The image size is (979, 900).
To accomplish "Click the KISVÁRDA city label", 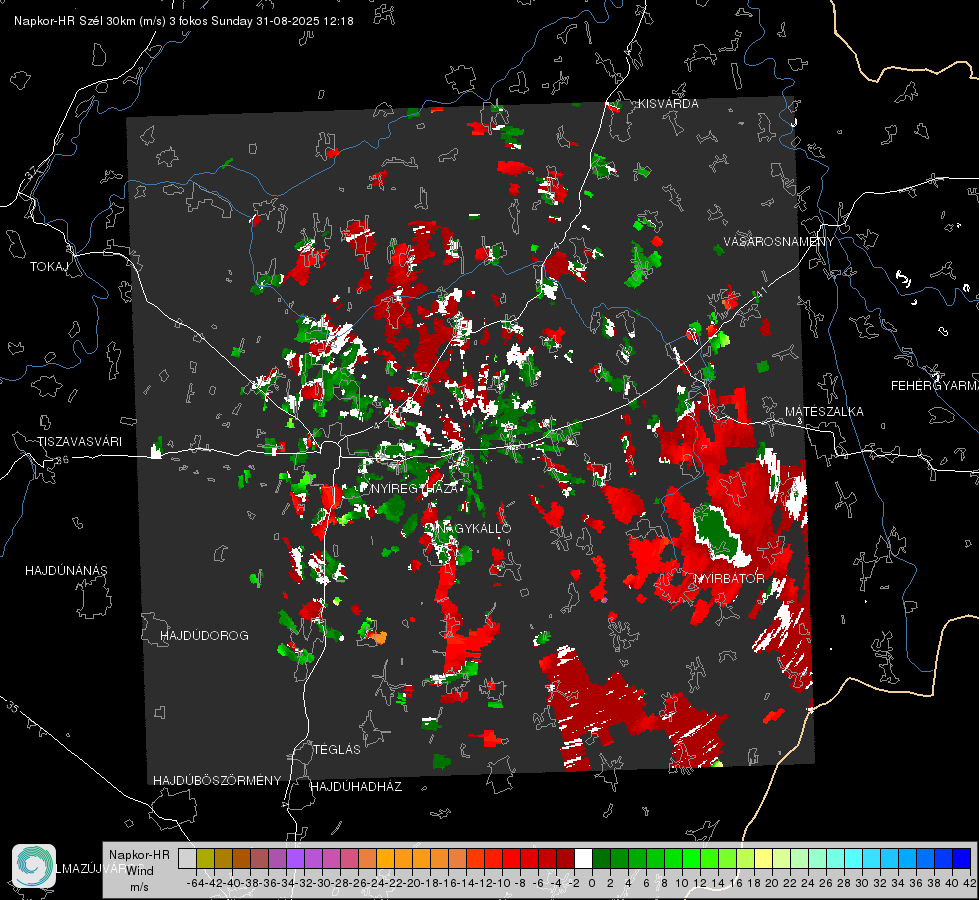I will pyautogui.click(x=668, y=104).
